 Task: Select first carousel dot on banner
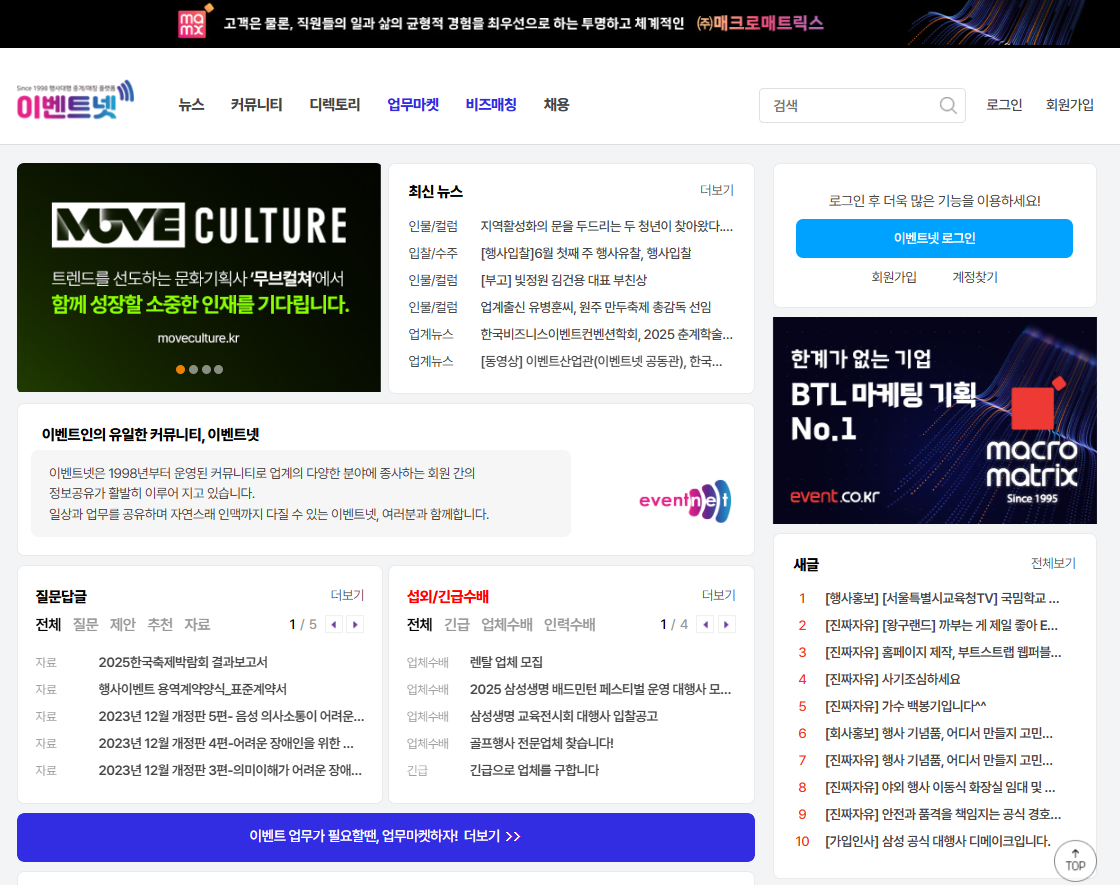[x=181, y=369]
